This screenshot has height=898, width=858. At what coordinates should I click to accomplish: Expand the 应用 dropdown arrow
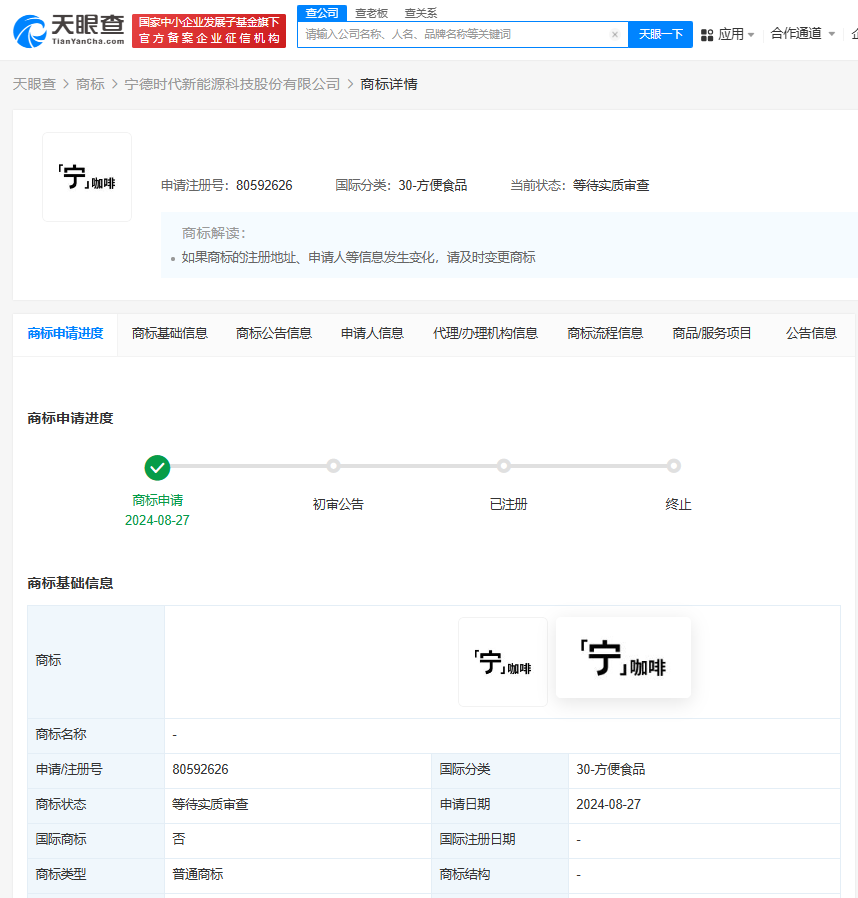(x=751, y=33)
